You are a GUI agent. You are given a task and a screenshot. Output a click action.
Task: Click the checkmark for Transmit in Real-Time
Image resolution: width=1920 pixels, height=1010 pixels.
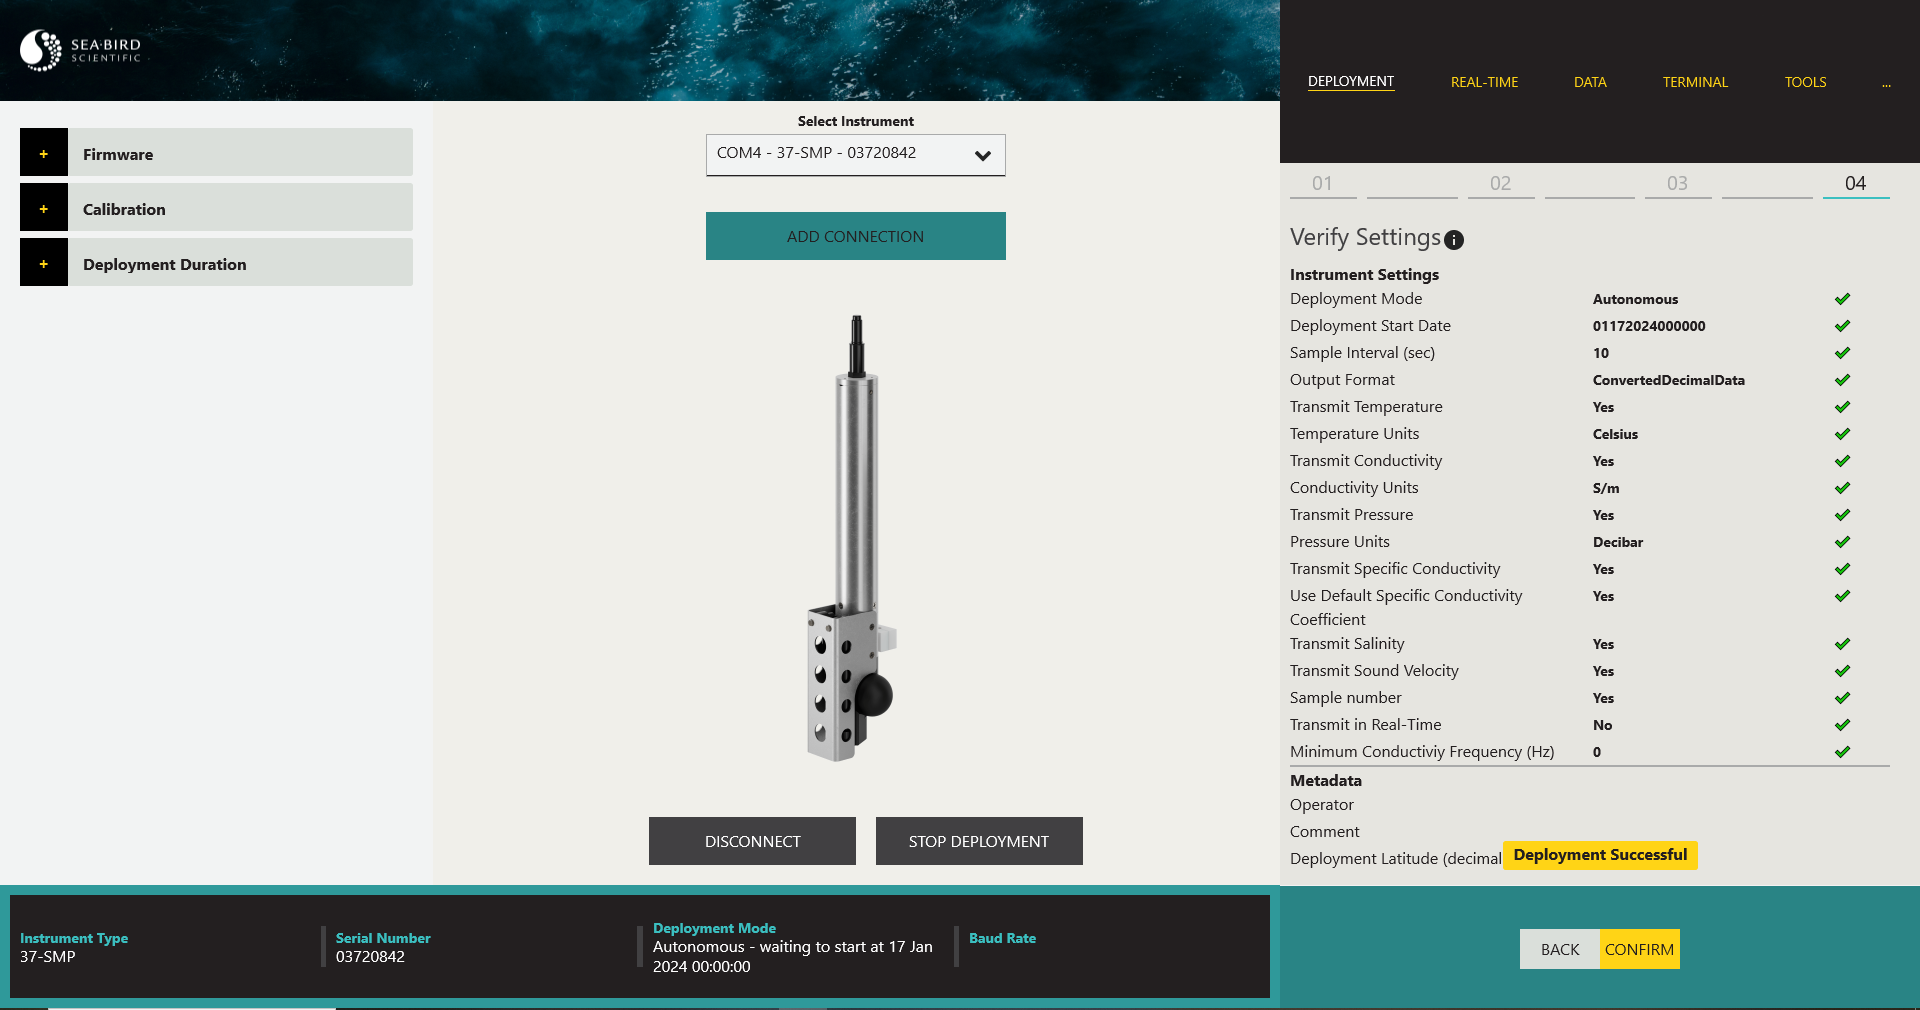pos(1842,725)
